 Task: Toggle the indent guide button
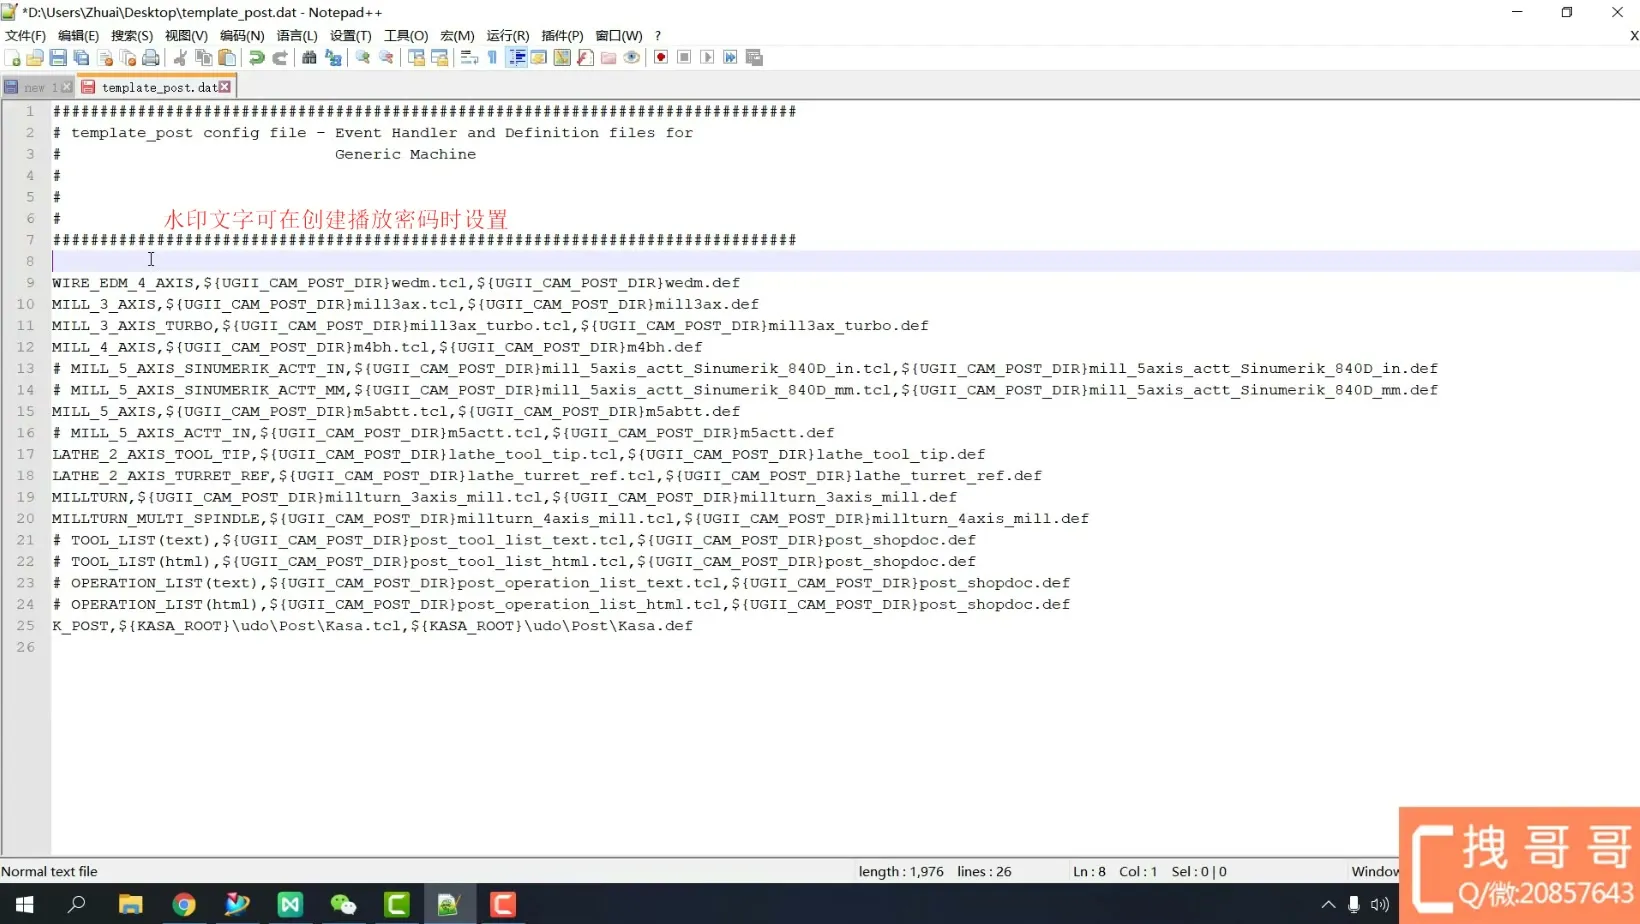click(x=516, y=58)
